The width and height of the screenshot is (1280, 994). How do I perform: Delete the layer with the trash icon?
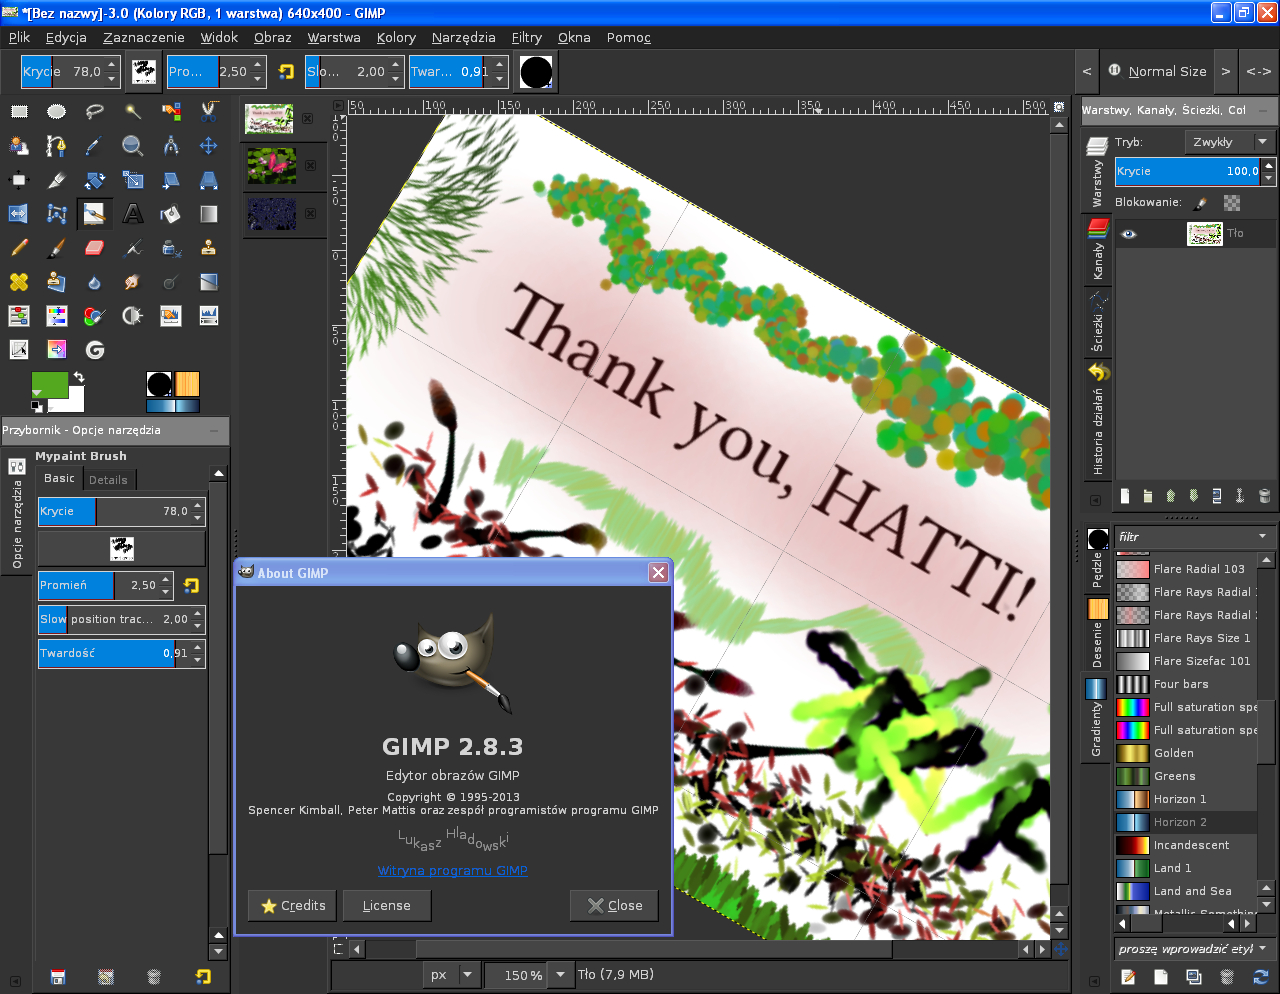click(1264, 495)
